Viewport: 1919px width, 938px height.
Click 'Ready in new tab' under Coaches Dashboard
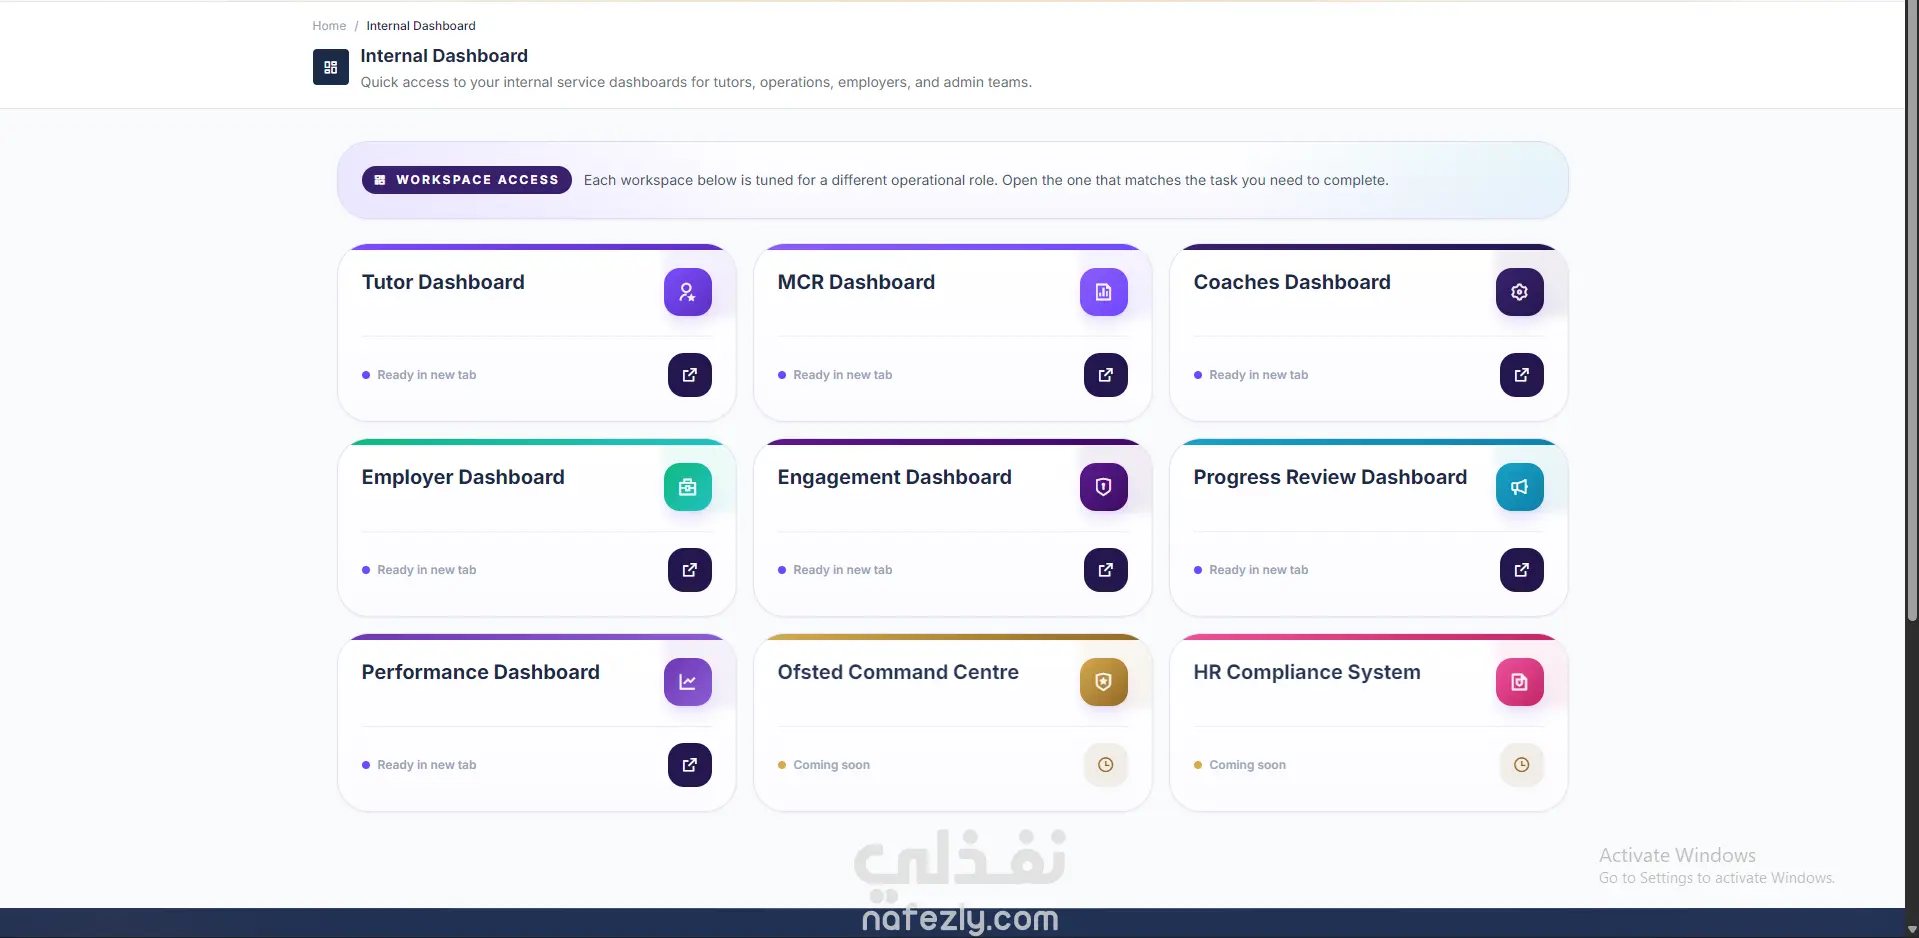[1259, 375]
